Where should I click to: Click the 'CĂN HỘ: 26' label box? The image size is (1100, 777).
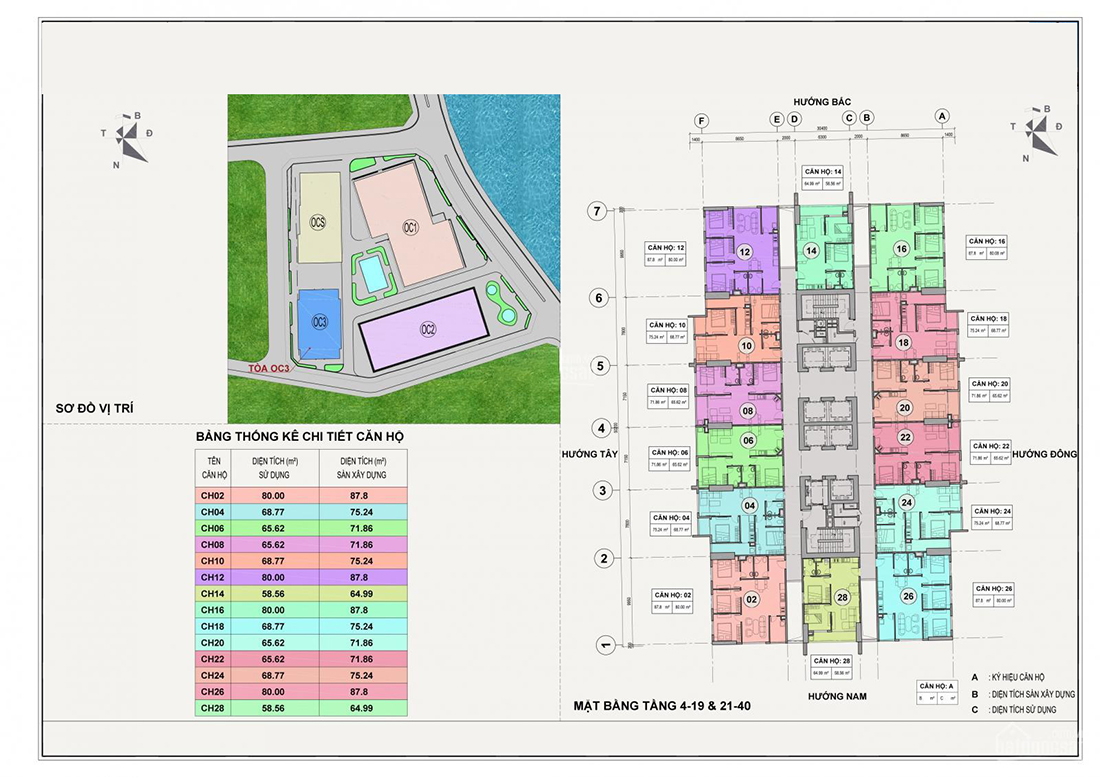click(x=993, y=595)
